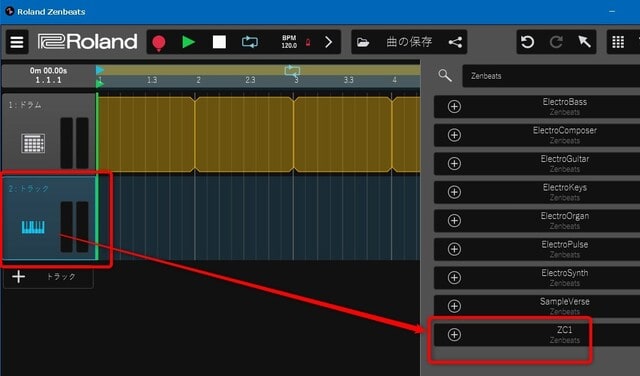This screenshot has height=376, width=640.
Task: Toggle the metronome icon beside BPM
Action: click(x=308, y=42)
